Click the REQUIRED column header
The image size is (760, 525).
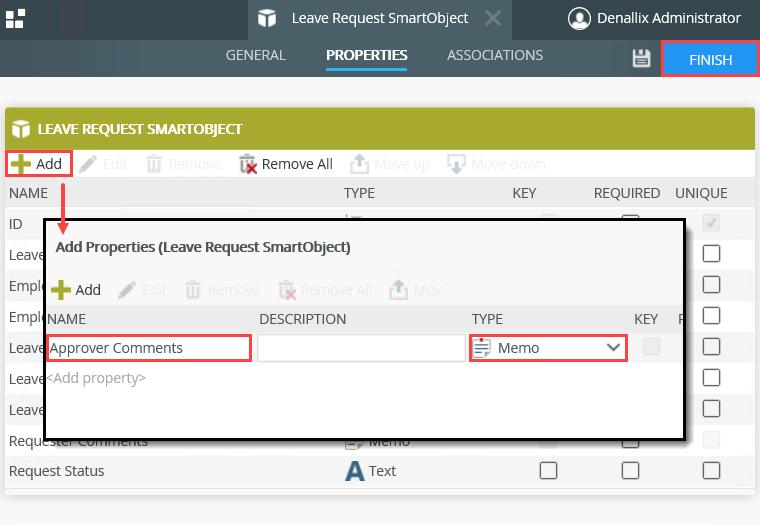coord(627,193)
